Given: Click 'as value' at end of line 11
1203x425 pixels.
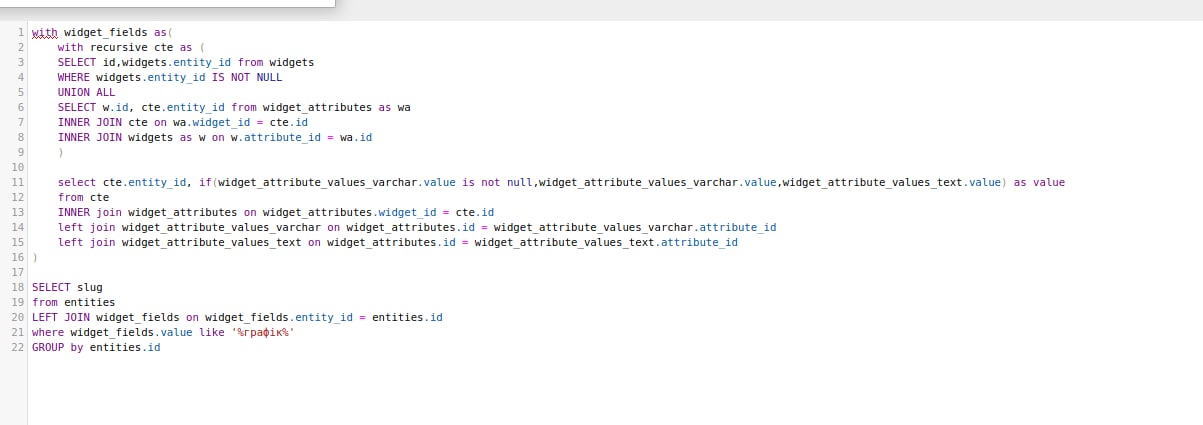Looking at the screenshot, I should (x=1040, y=182).
